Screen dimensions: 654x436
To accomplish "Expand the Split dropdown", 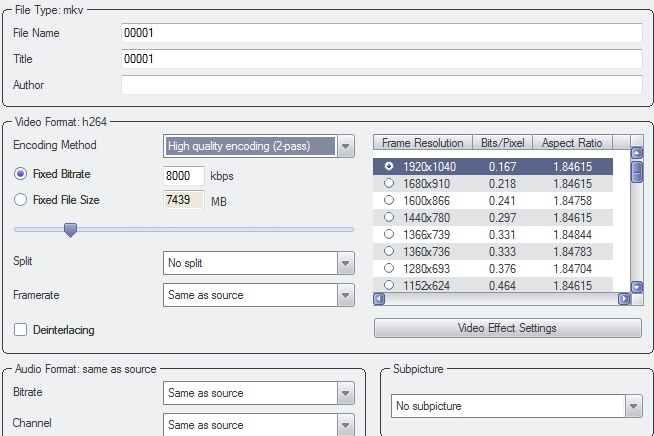I will 345,263.
